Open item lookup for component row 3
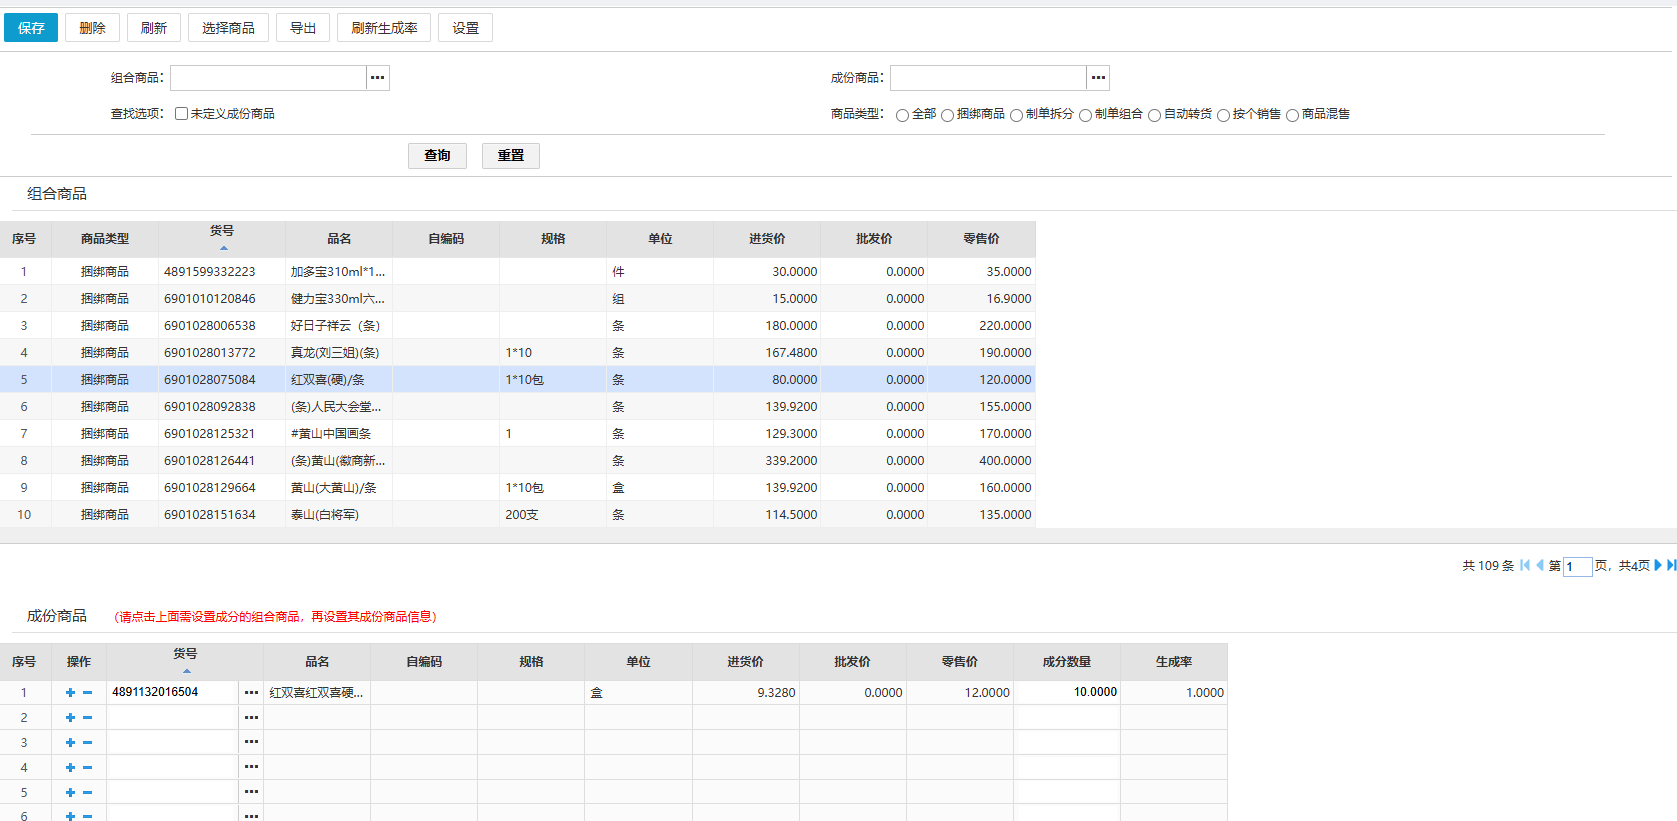 coord(251,742)
